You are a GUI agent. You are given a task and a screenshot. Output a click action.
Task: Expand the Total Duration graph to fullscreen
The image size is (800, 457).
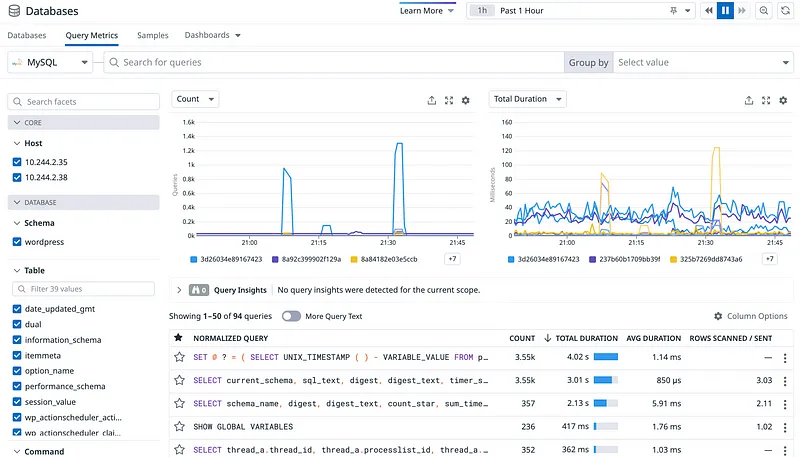[765, 100]
